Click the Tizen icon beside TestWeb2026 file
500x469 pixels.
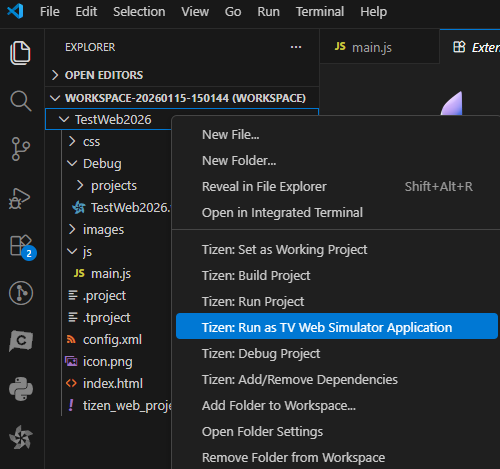click(x=79, y=207)
